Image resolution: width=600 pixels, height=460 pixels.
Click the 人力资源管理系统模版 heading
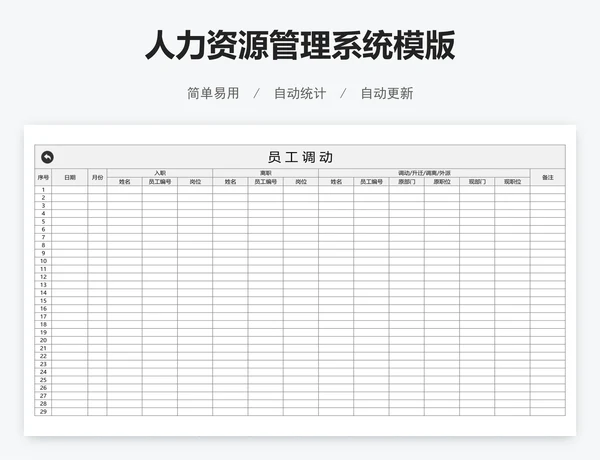[x=300, y=45]
